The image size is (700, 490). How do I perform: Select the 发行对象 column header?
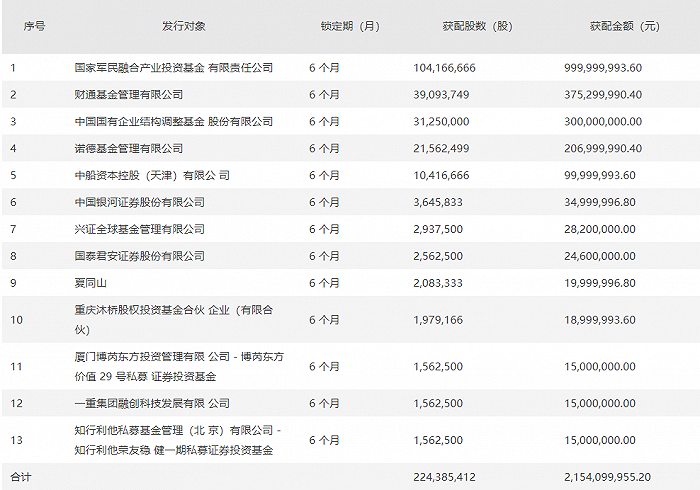[x=184, y=26]
